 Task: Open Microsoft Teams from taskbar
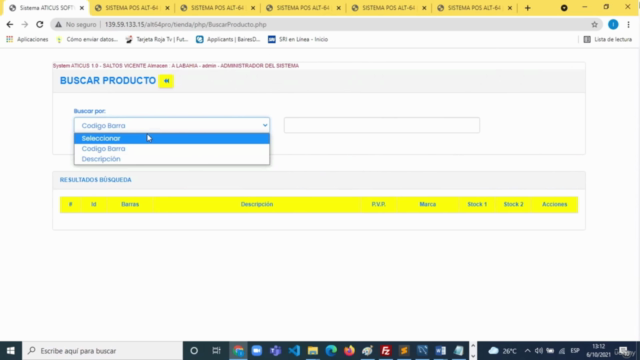tap(276, 351)
